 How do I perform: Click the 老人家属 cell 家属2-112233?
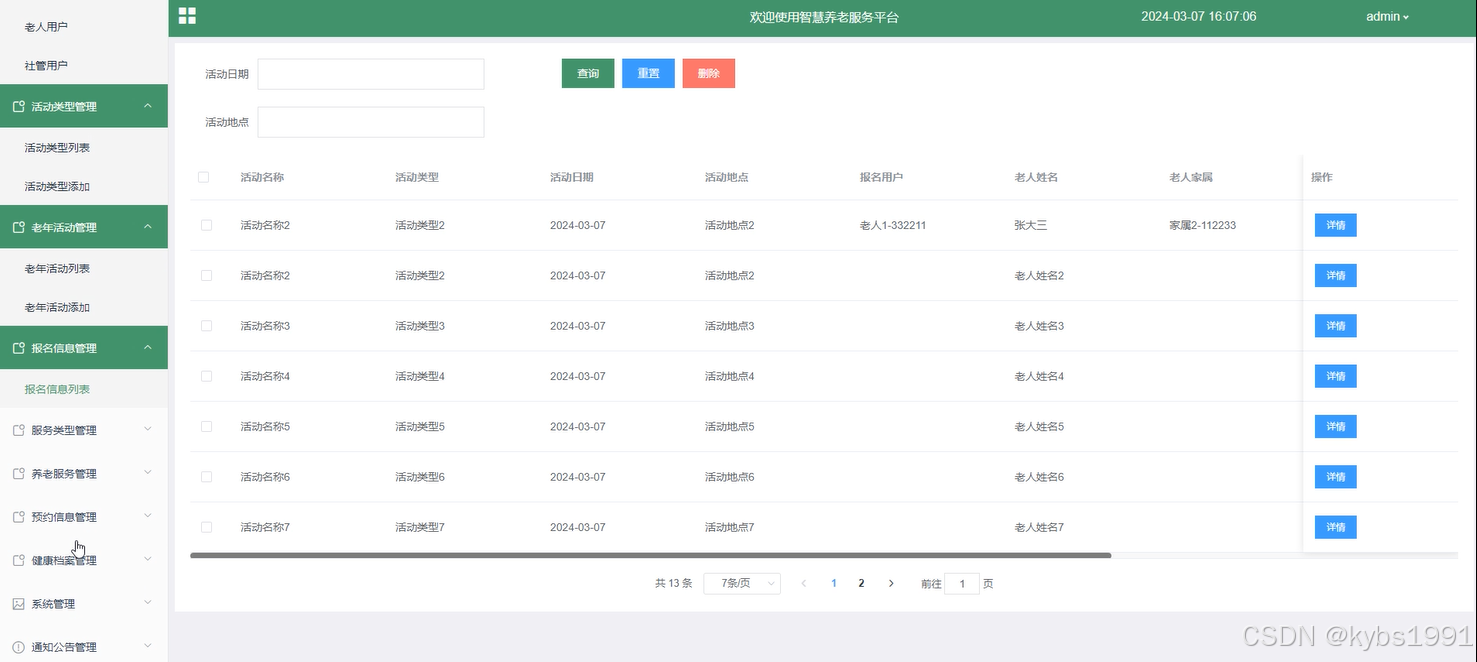coord(1202,225)
